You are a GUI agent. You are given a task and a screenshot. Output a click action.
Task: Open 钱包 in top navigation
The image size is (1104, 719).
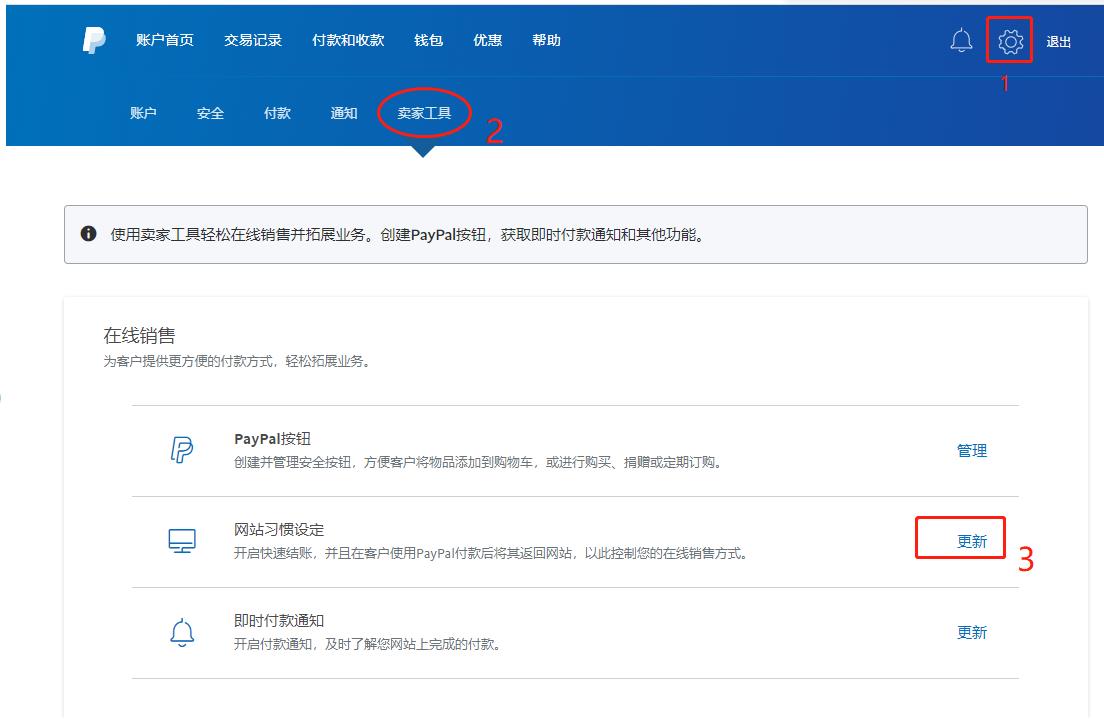(428, 41)
